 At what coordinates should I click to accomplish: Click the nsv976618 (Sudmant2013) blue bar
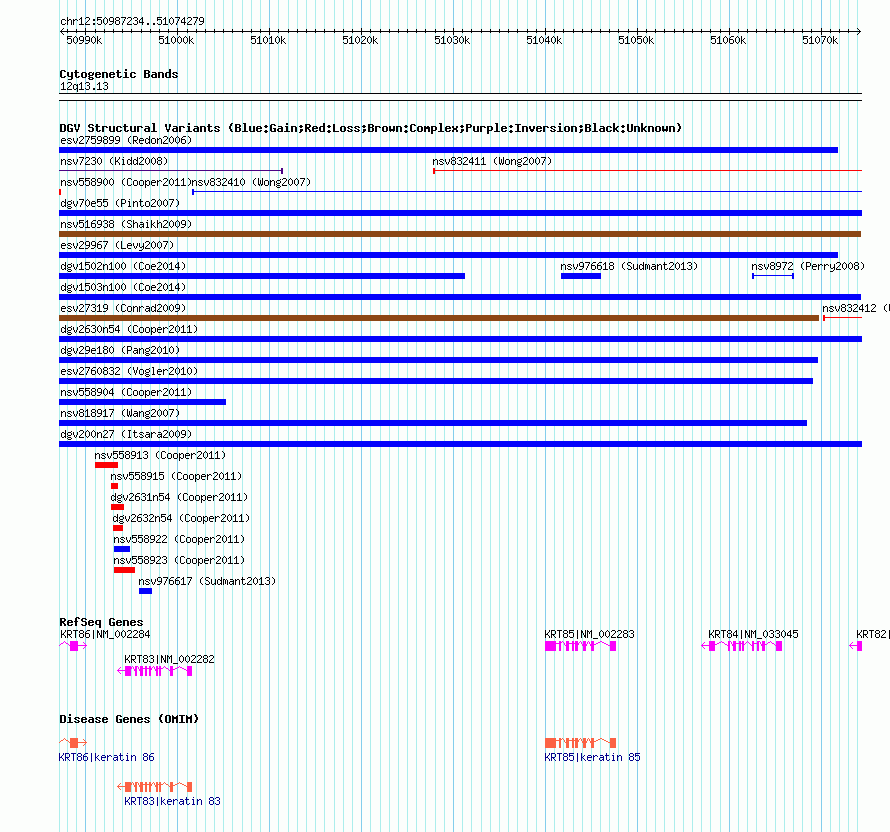[x=581, y=276]
